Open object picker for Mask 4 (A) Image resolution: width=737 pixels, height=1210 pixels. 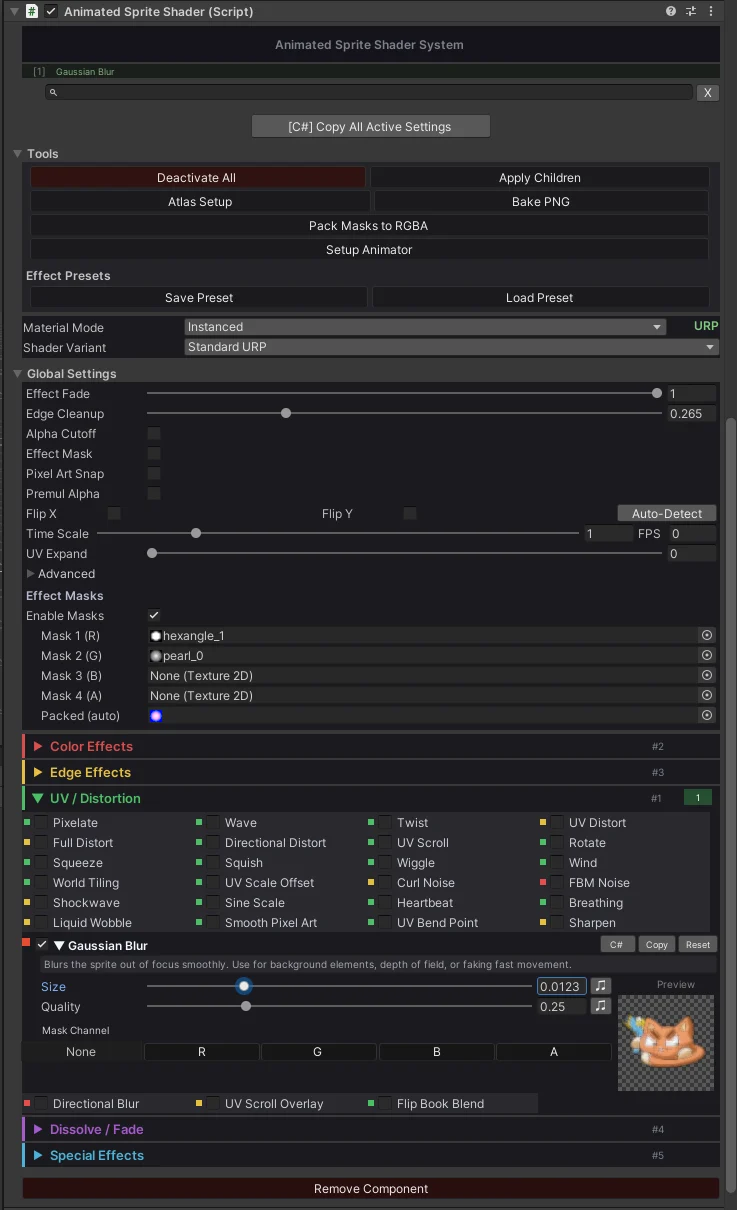(707, 695)
